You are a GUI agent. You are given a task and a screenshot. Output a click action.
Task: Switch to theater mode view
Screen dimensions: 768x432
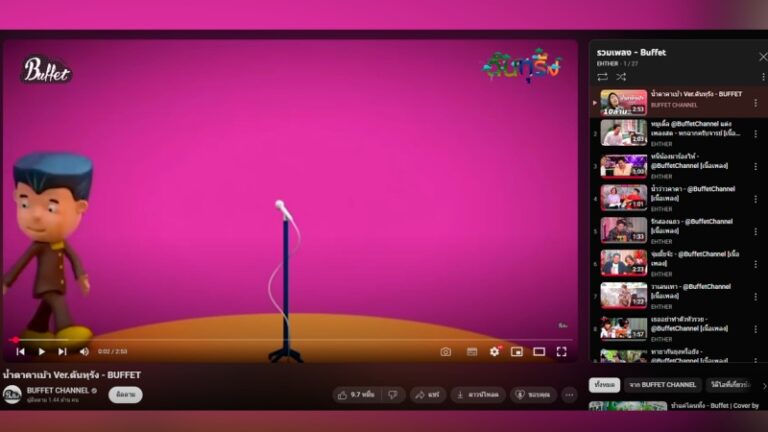539,352
